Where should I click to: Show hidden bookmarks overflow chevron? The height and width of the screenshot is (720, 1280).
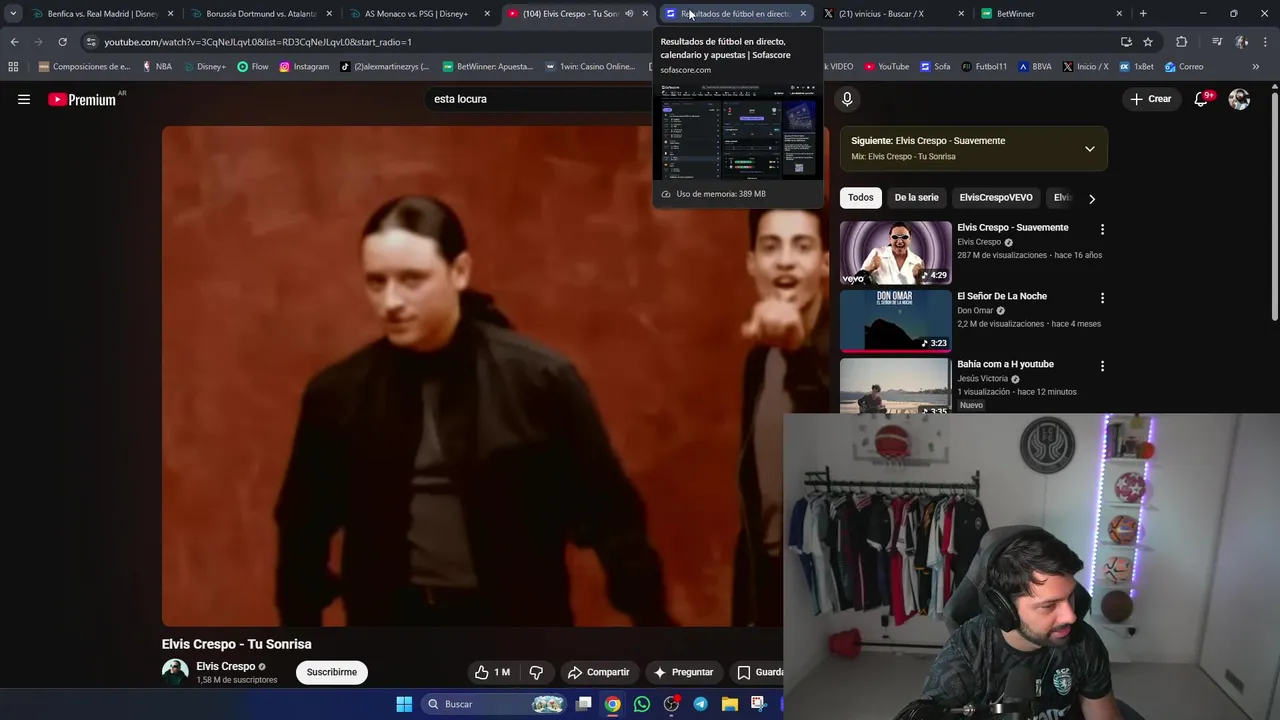tap(1256, 67)
